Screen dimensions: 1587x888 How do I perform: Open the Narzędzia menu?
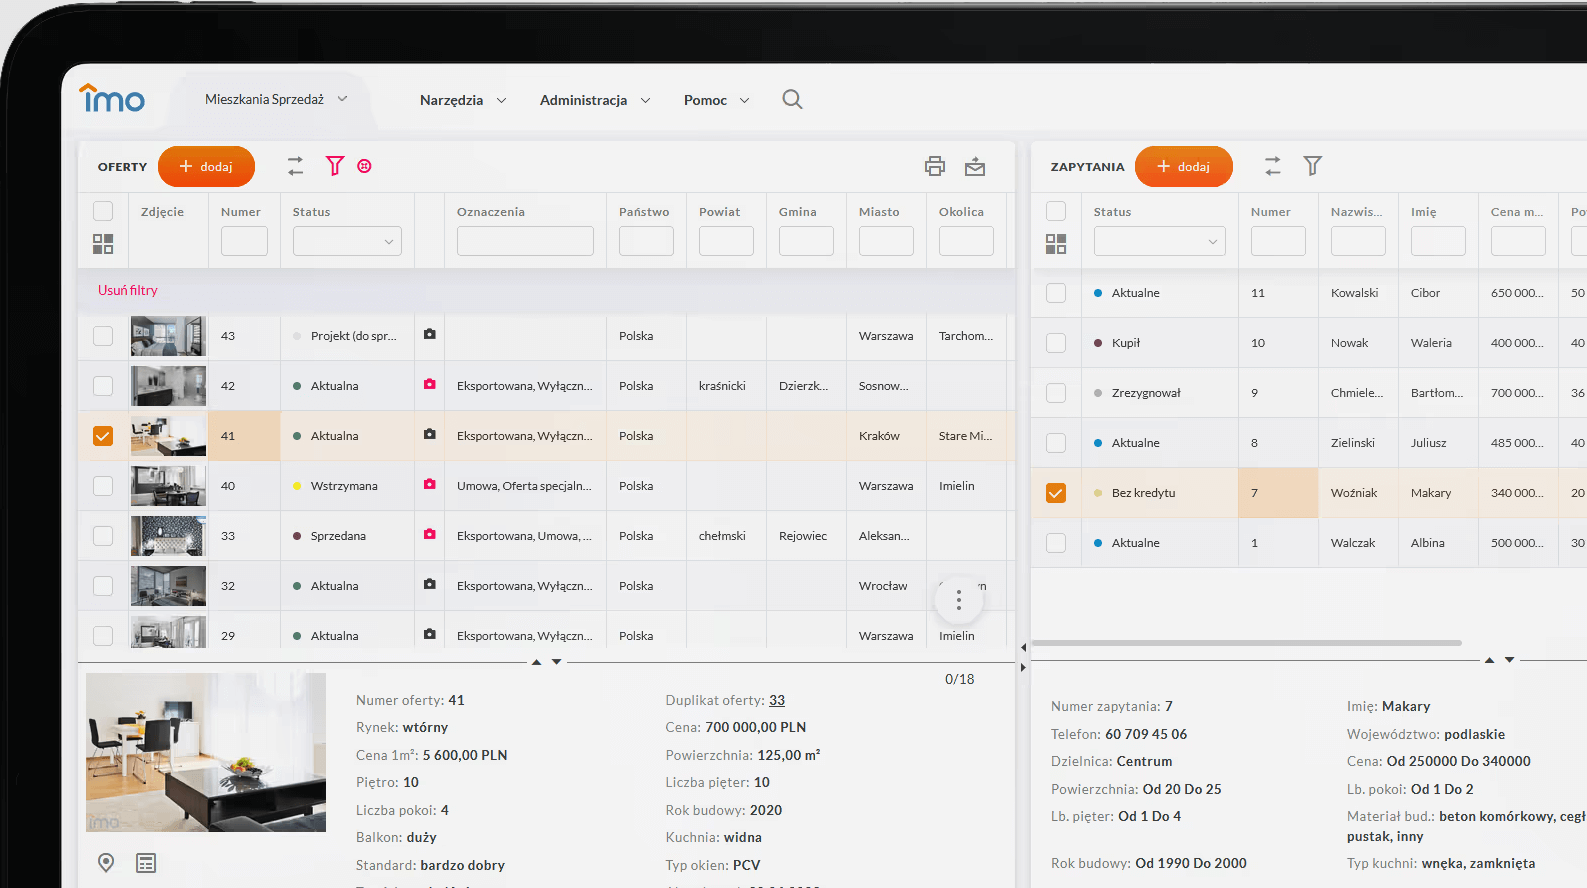[x=462, y=100]
